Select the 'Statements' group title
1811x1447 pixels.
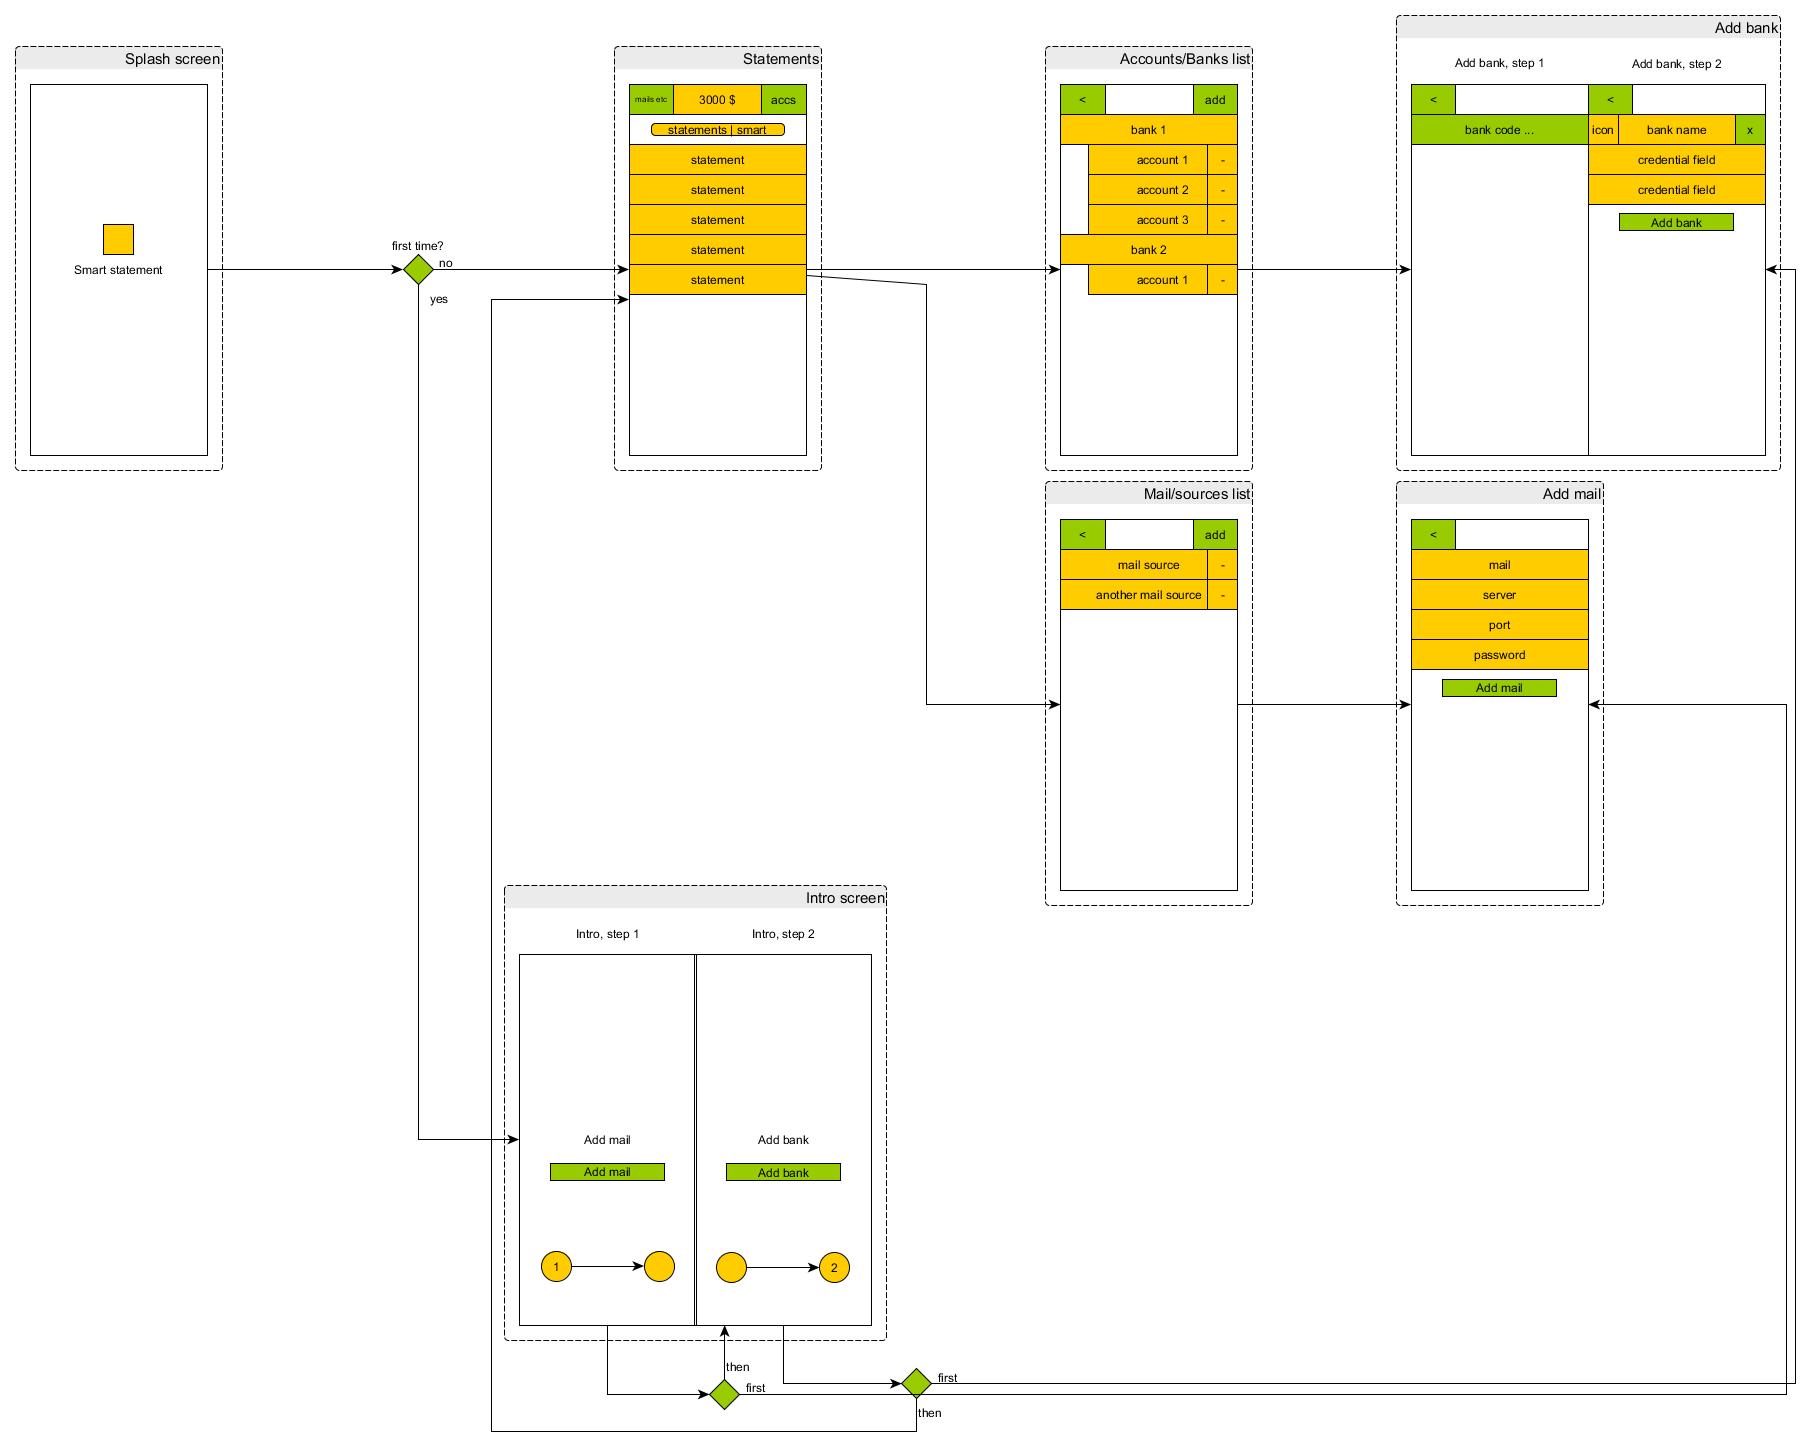781,59
